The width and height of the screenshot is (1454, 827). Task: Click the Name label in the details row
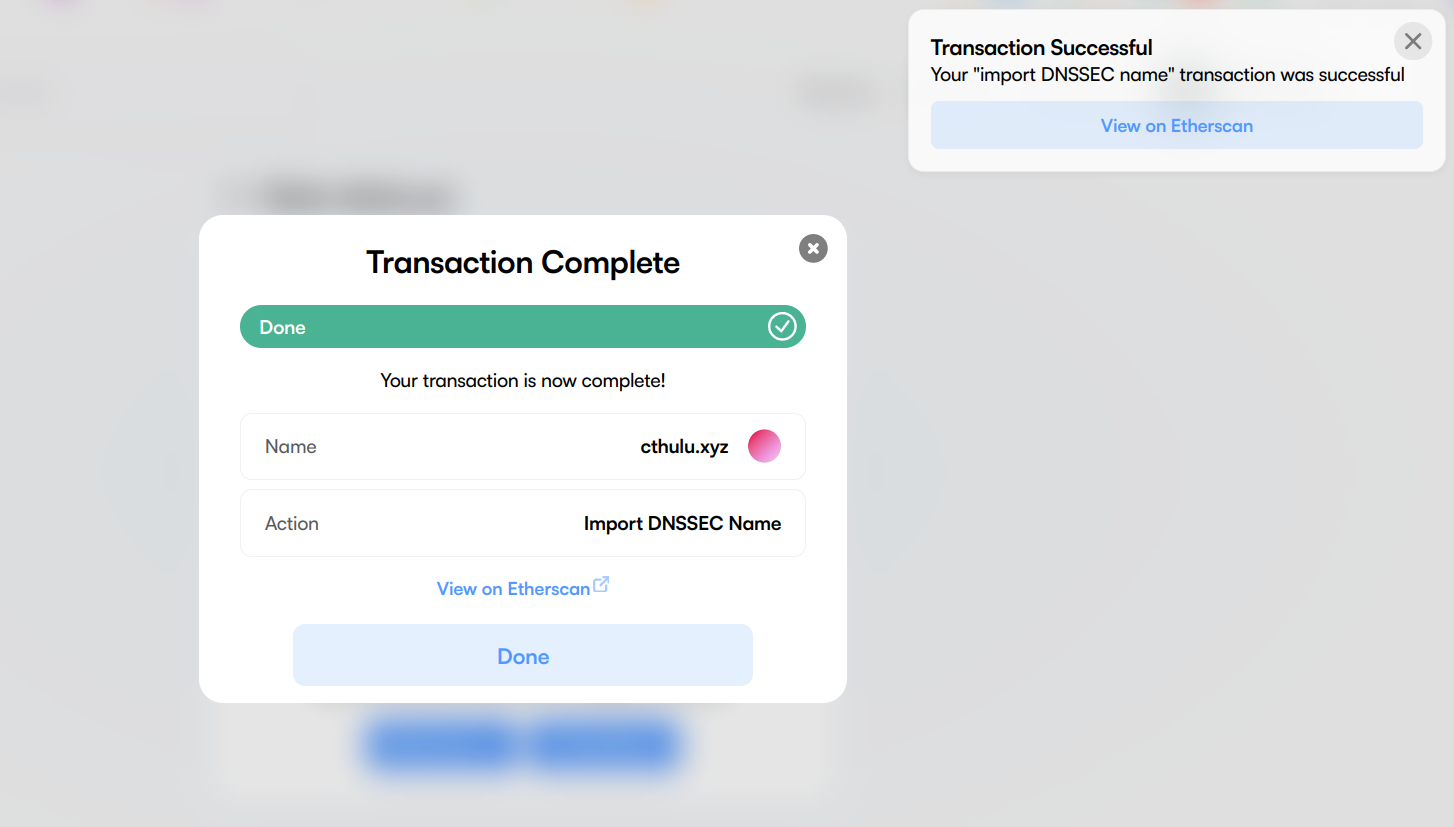291,447
